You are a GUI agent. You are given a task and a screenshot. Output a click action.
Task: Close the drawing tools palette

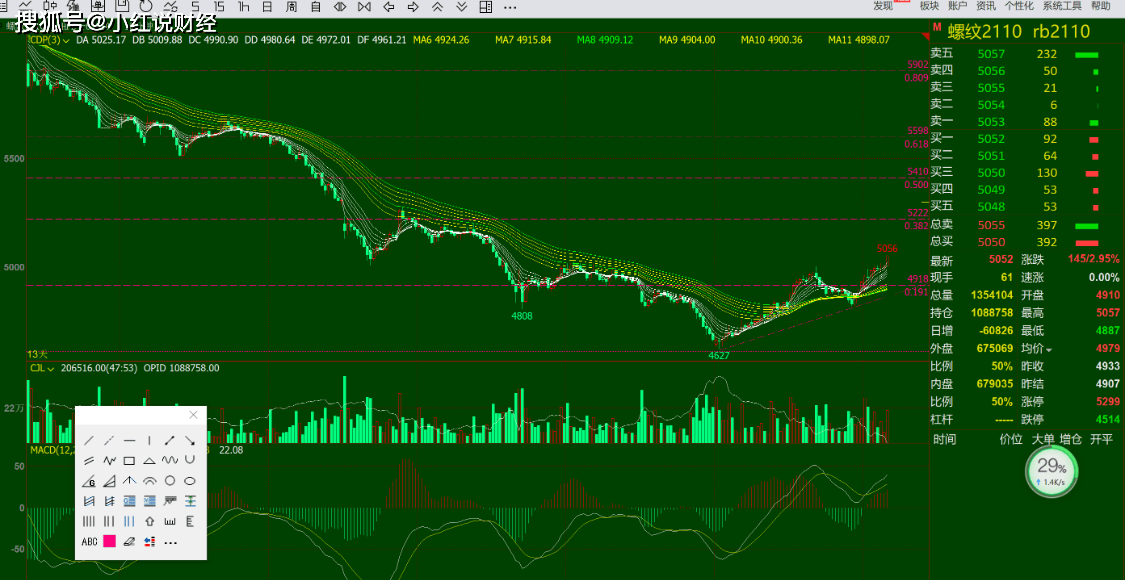tap(193, 415)
